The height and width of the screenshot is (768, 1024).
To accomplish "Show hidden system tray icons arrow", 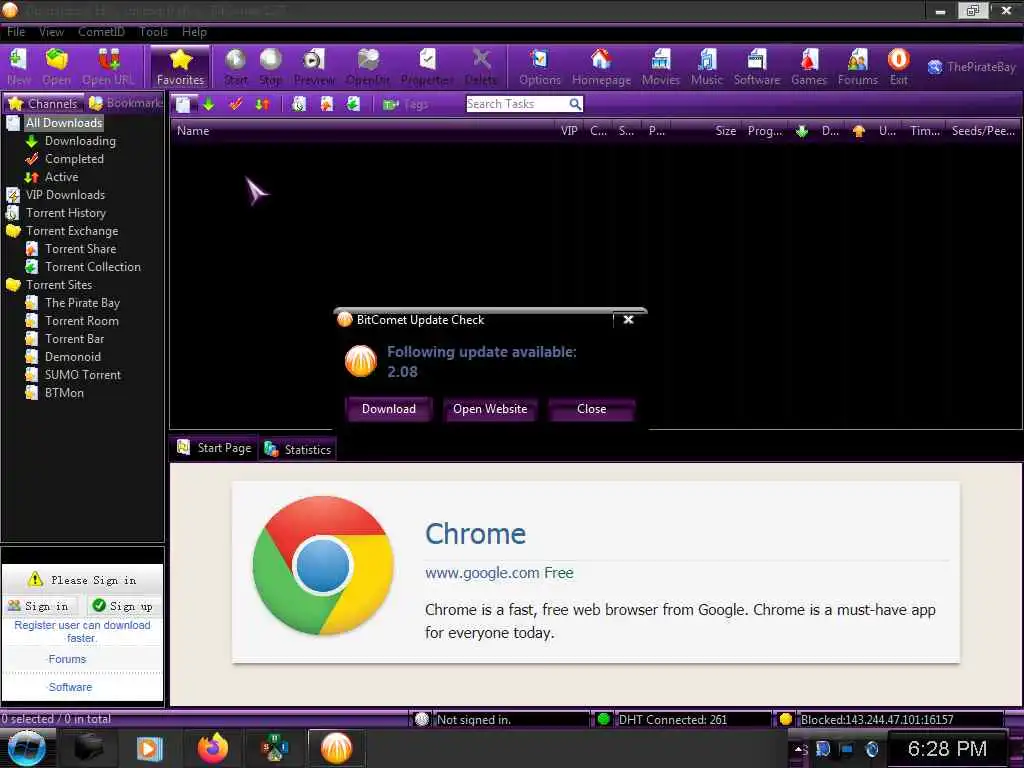I will pyautogui.click(x=800, y=749).
